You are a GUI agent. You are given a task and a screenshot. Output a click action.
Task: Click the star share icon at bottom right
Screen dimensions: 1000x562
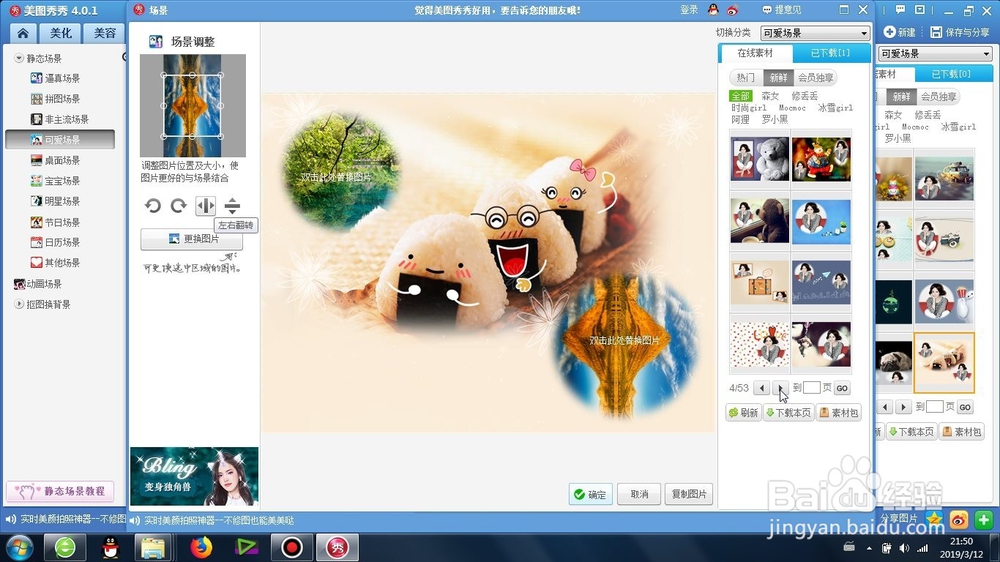coord(934,519)
